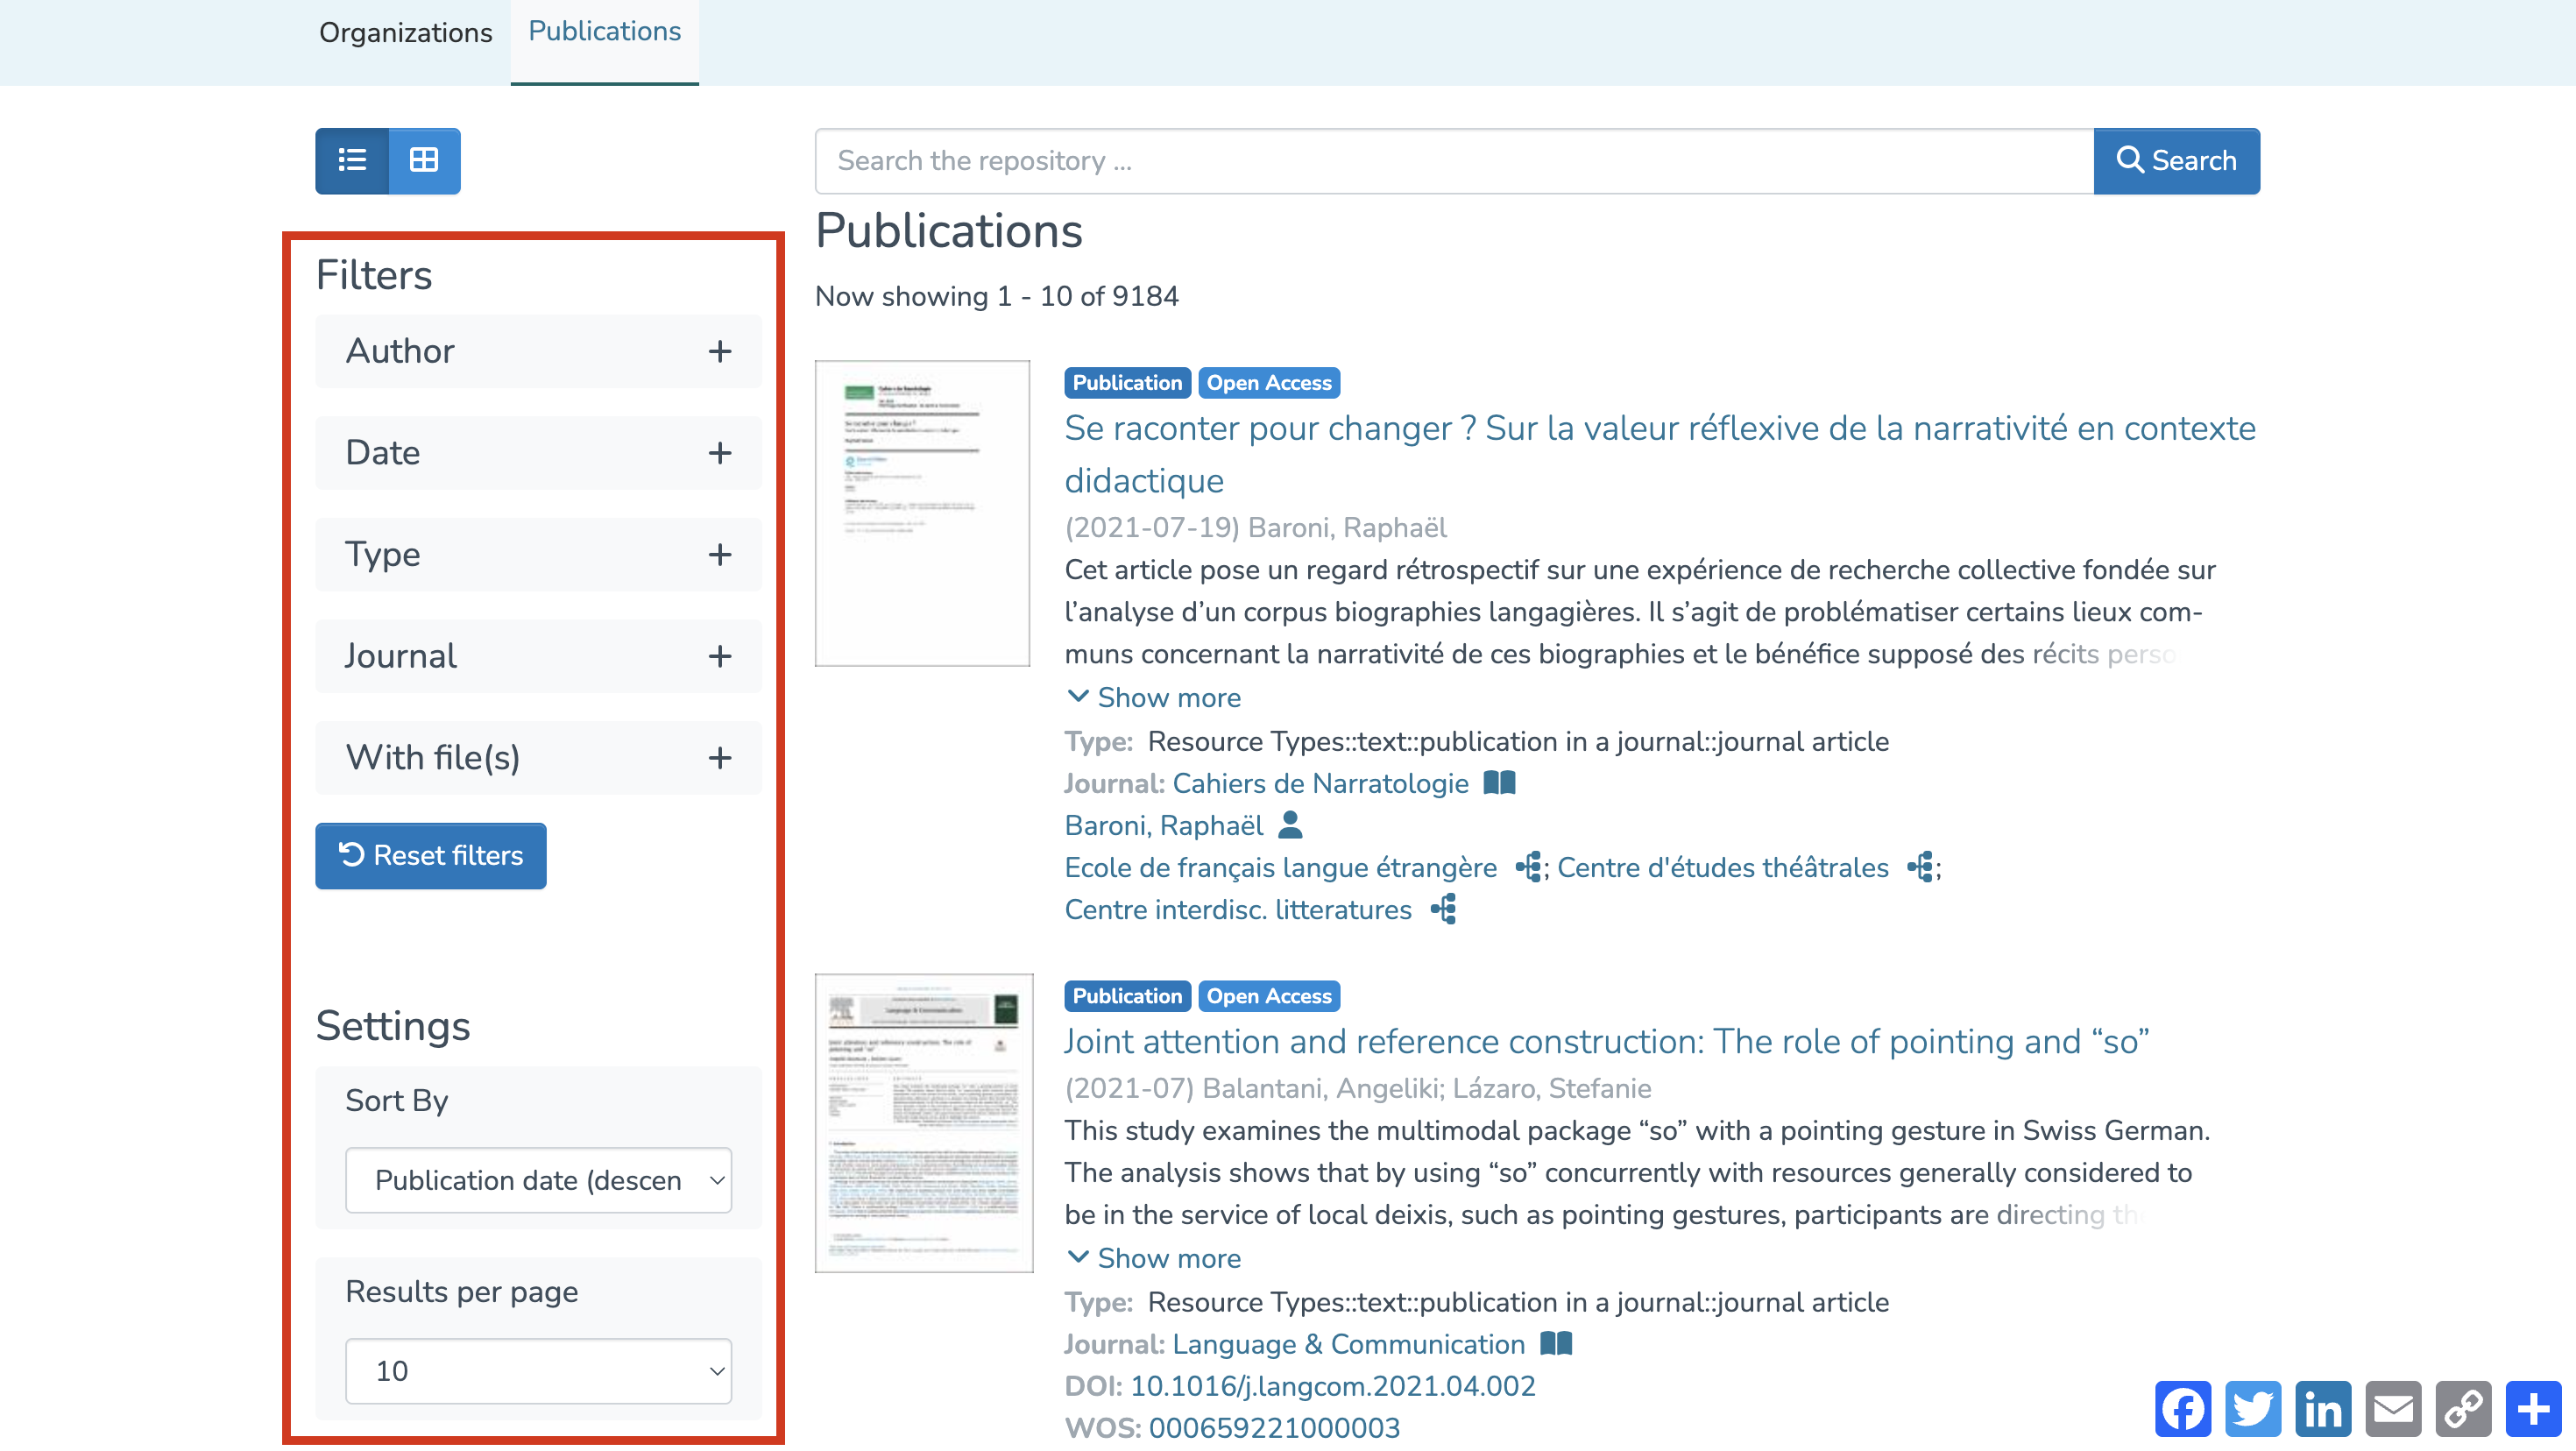Switch to list view layout
The height and width of the screenshot is (1451, 2576).
click(352, 160)
